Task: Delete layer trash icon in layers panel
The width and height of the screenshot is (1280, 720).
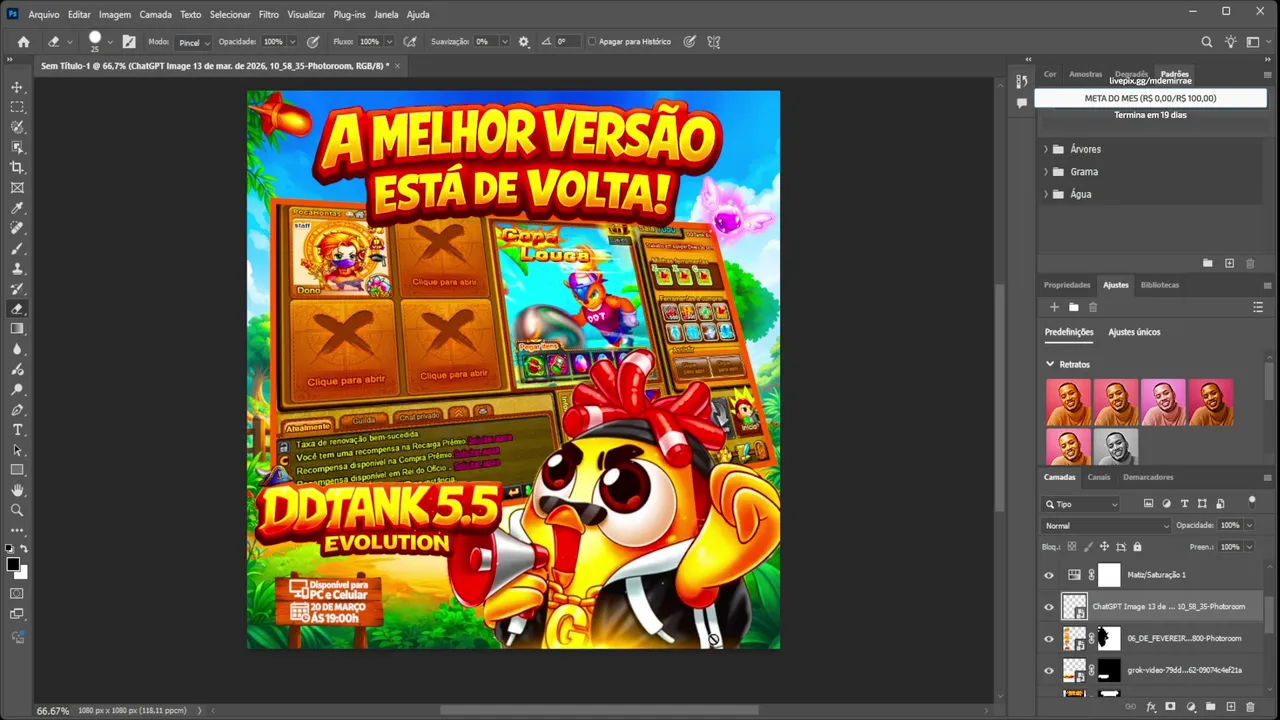Action: click(x=1250, y=707)
